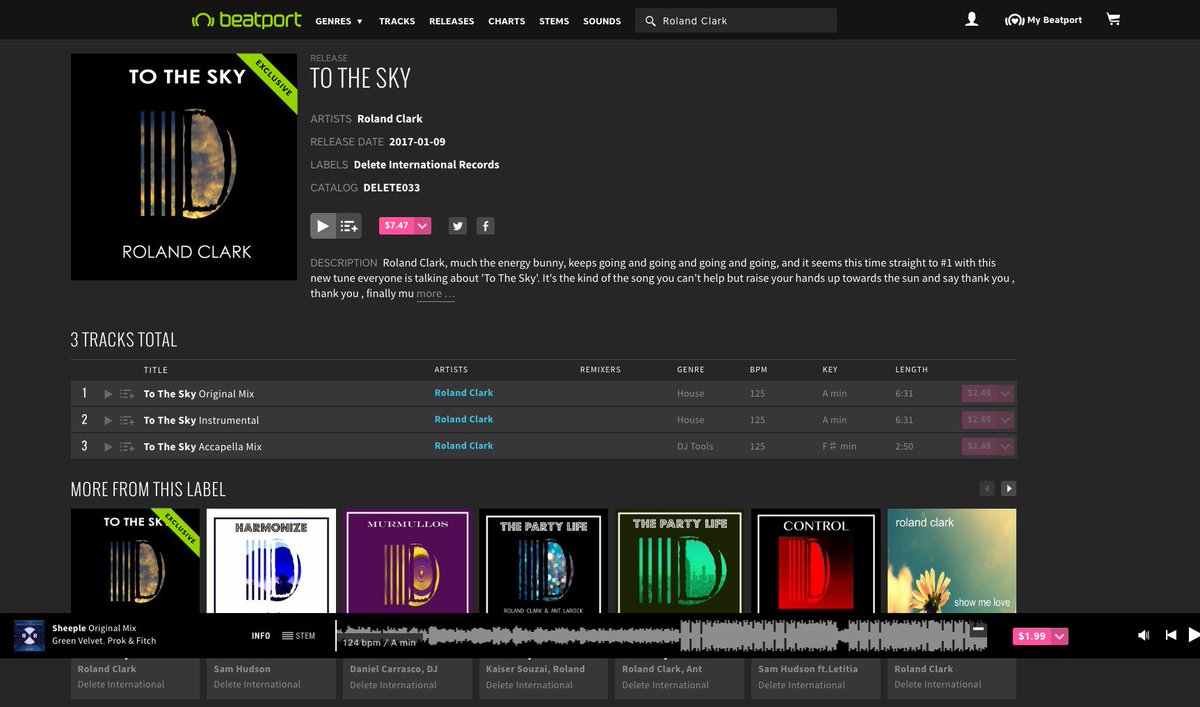Expand price dropdown in Accapella Mix row

point(1005,446)
